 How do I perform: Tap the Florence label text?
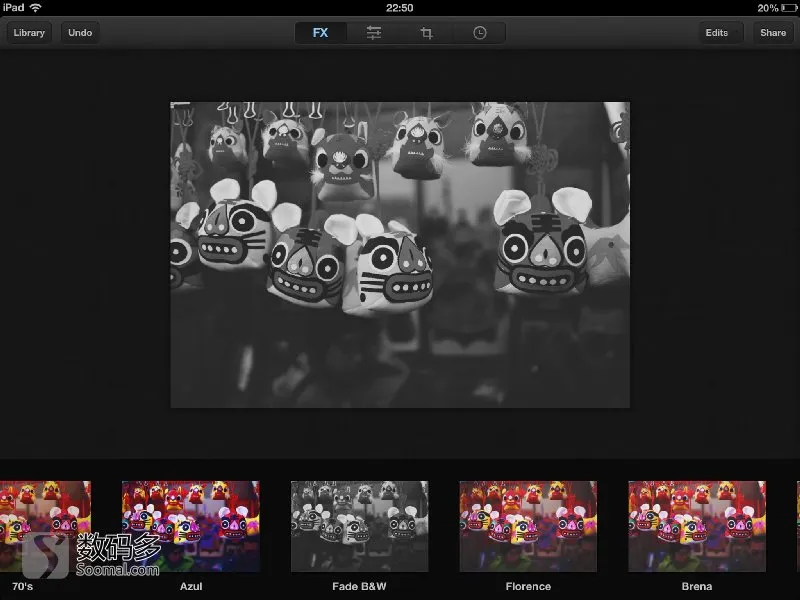pyautogui.click(x=528, y=586)
